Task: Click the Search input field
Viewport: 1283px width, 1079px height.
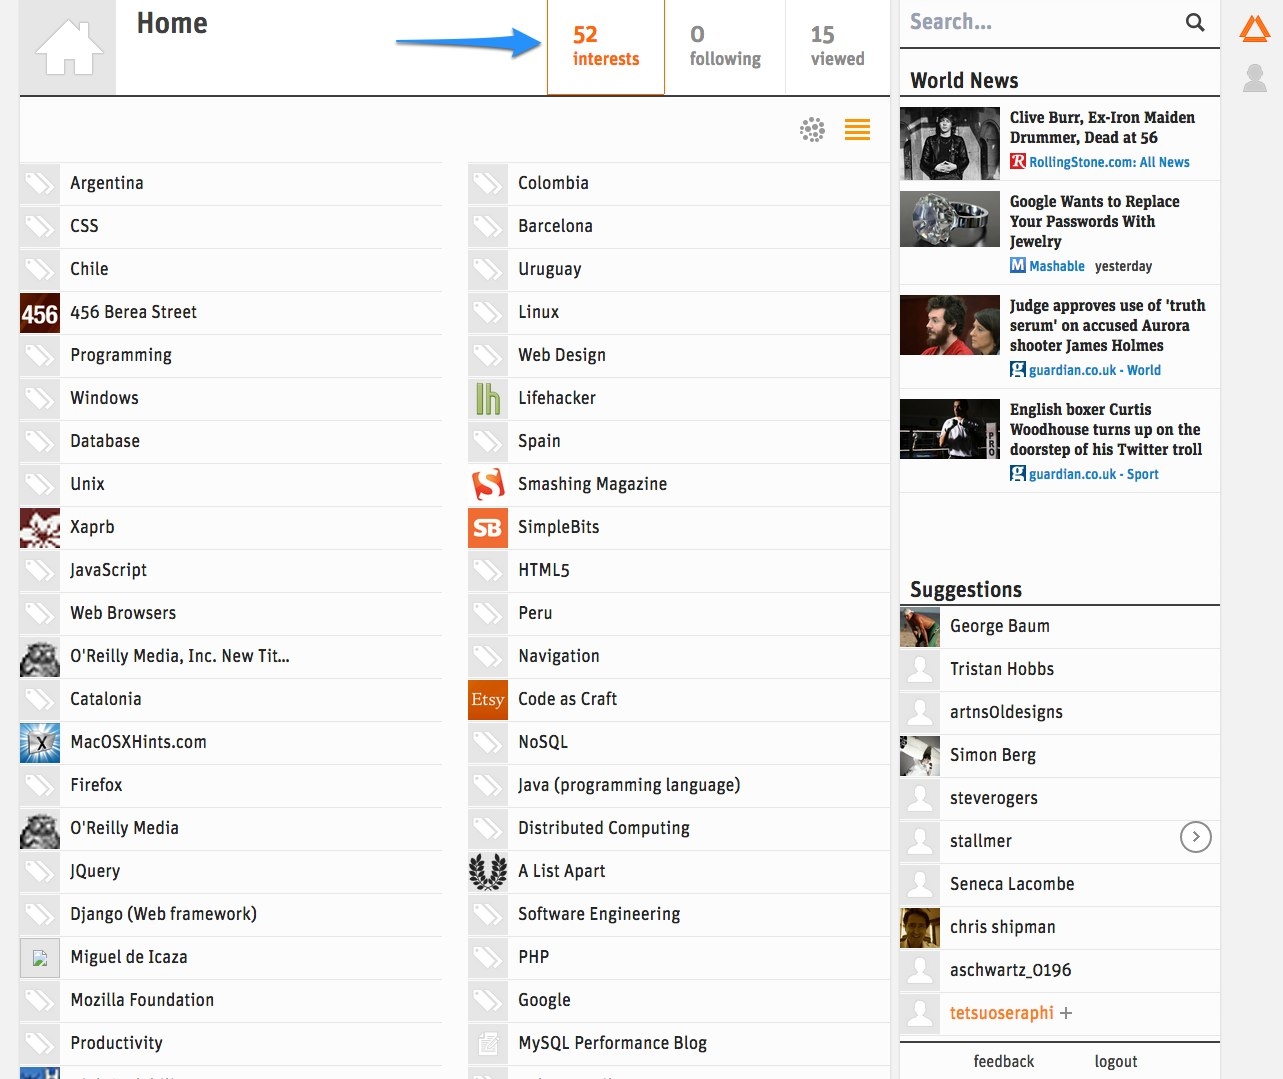Action: 1040,22
